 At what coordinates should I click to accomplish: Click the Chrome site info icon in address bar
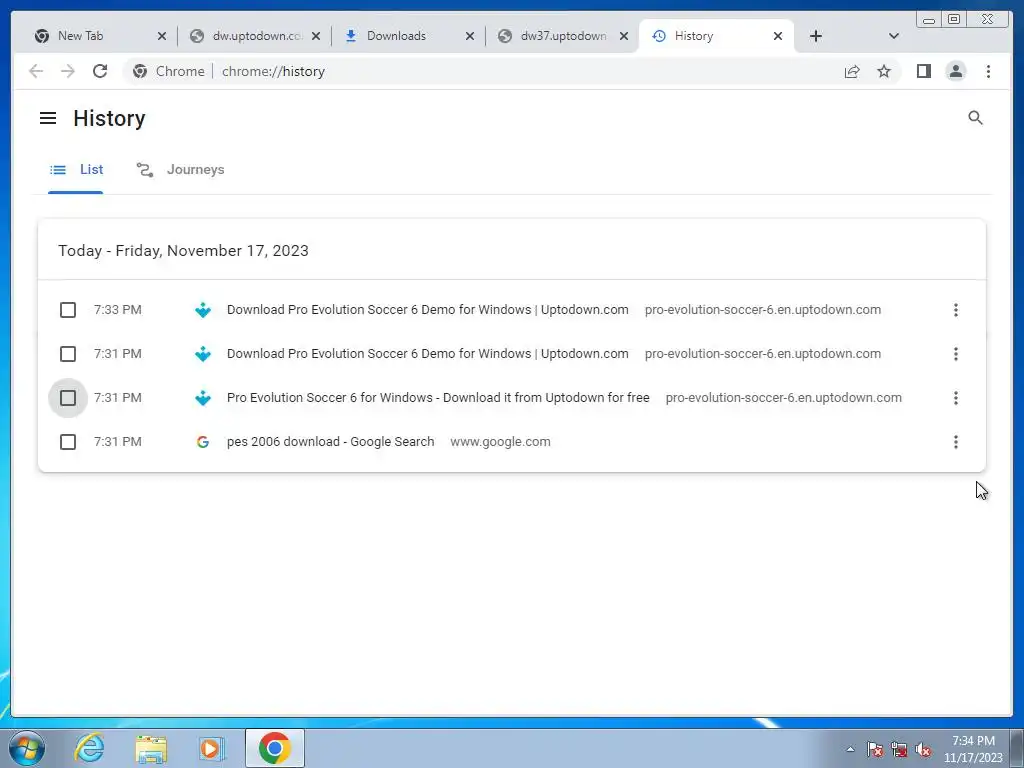140,71
